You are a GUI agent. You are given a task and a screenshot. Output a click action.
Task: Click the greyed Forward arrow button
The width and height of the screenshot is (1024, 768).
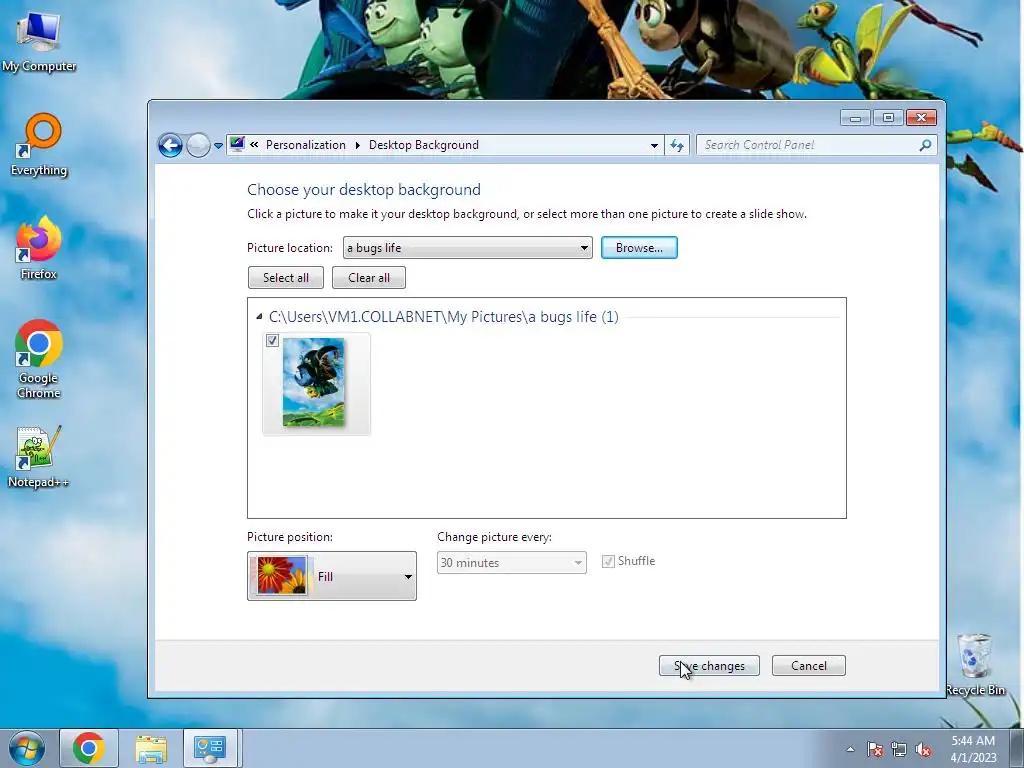coord(198,145)
